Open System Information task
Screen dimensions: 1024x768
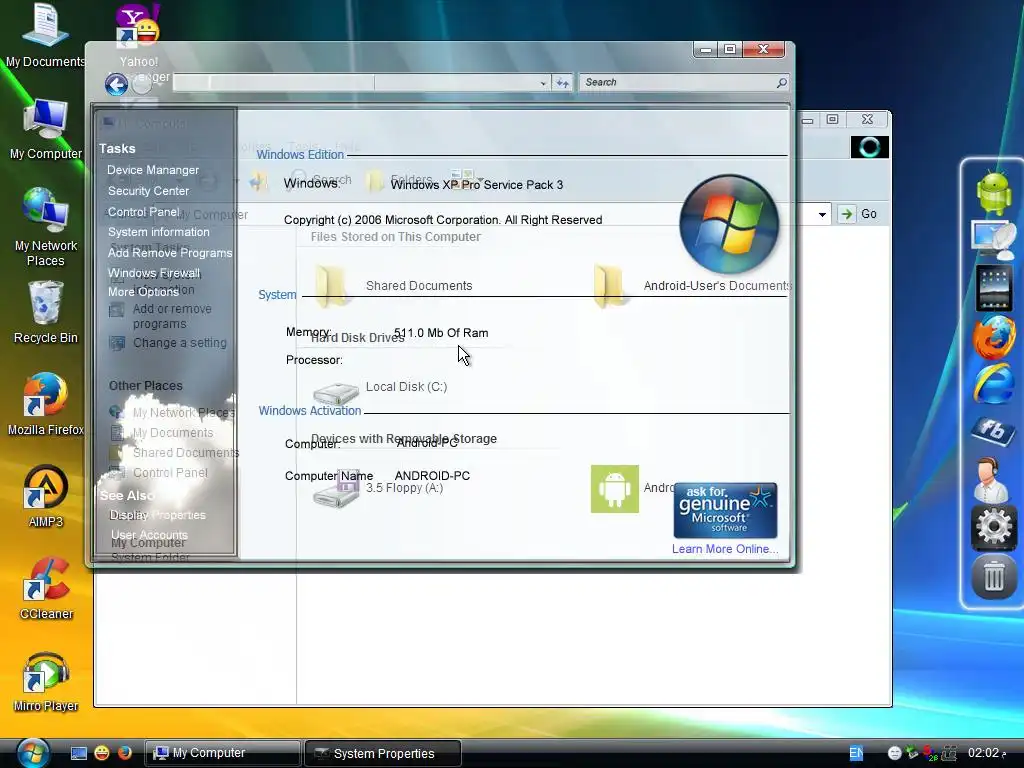(x=159, y=232)
